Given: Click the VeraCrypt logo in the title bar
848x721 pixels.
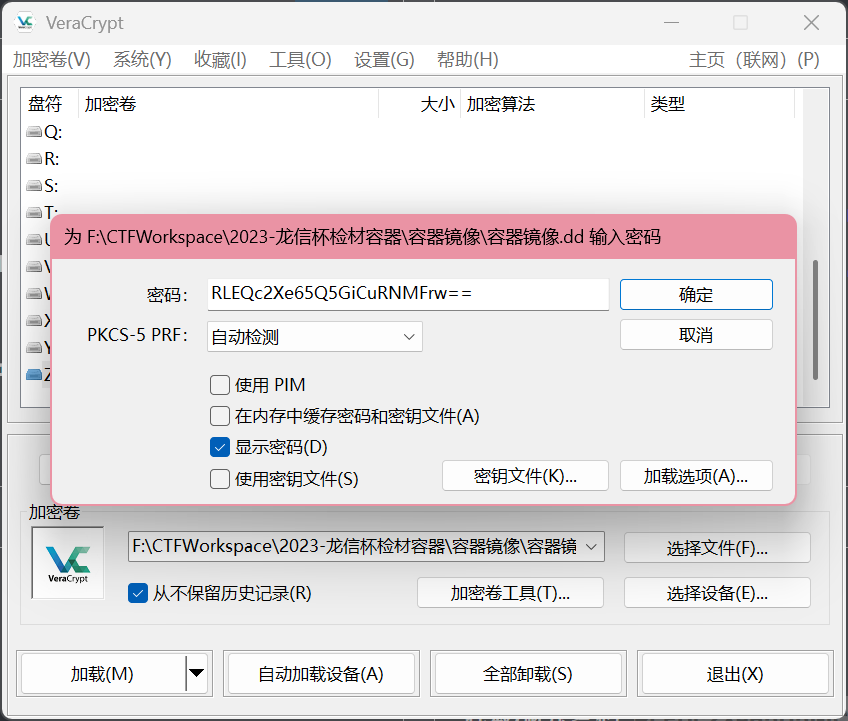Looking at the screenshot, I should coord(25,23).
